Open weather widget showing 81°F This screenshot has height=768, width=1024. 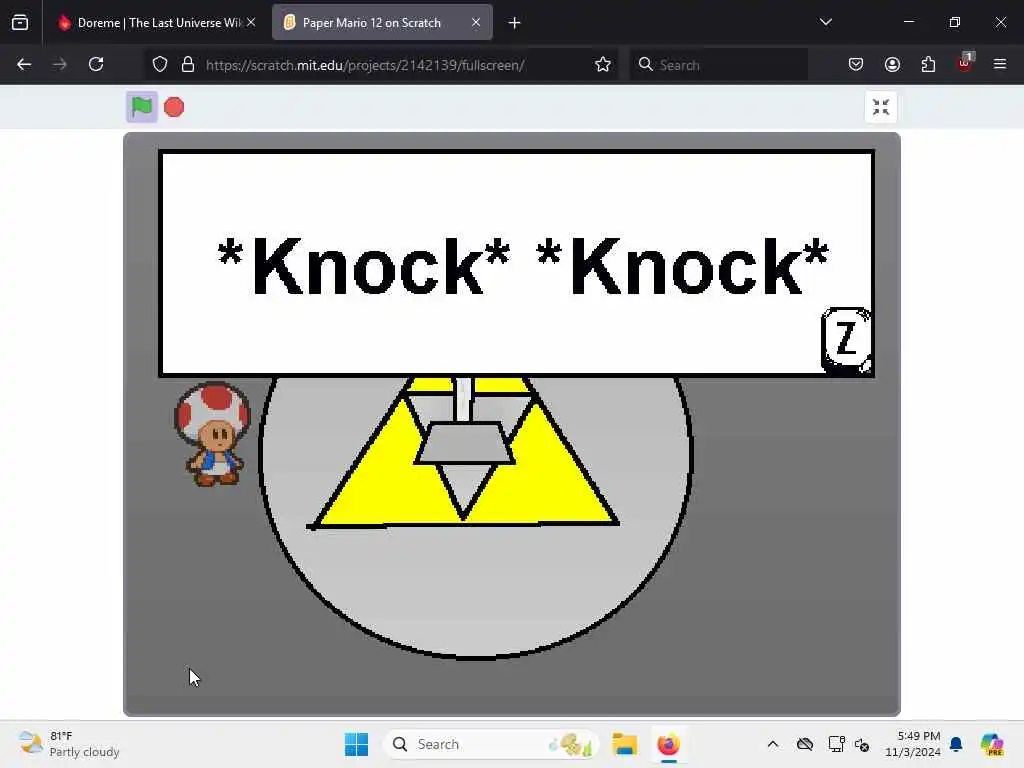[69, 744]
